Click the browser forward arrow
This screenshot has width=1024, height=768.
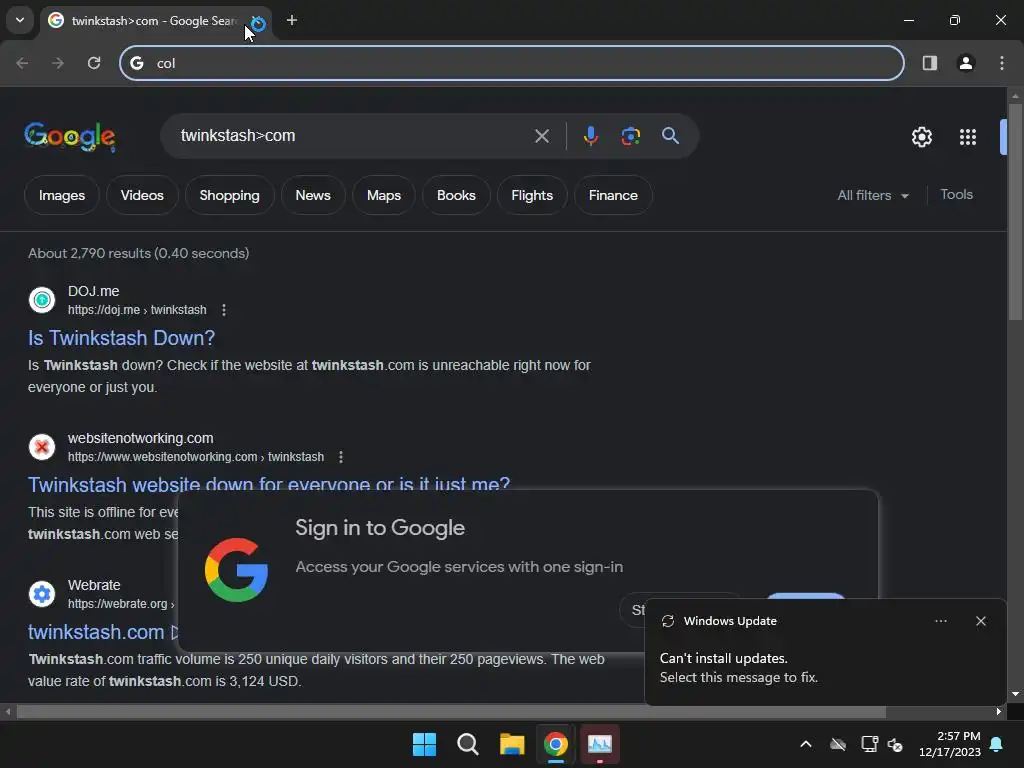click(x=58, y=63)
